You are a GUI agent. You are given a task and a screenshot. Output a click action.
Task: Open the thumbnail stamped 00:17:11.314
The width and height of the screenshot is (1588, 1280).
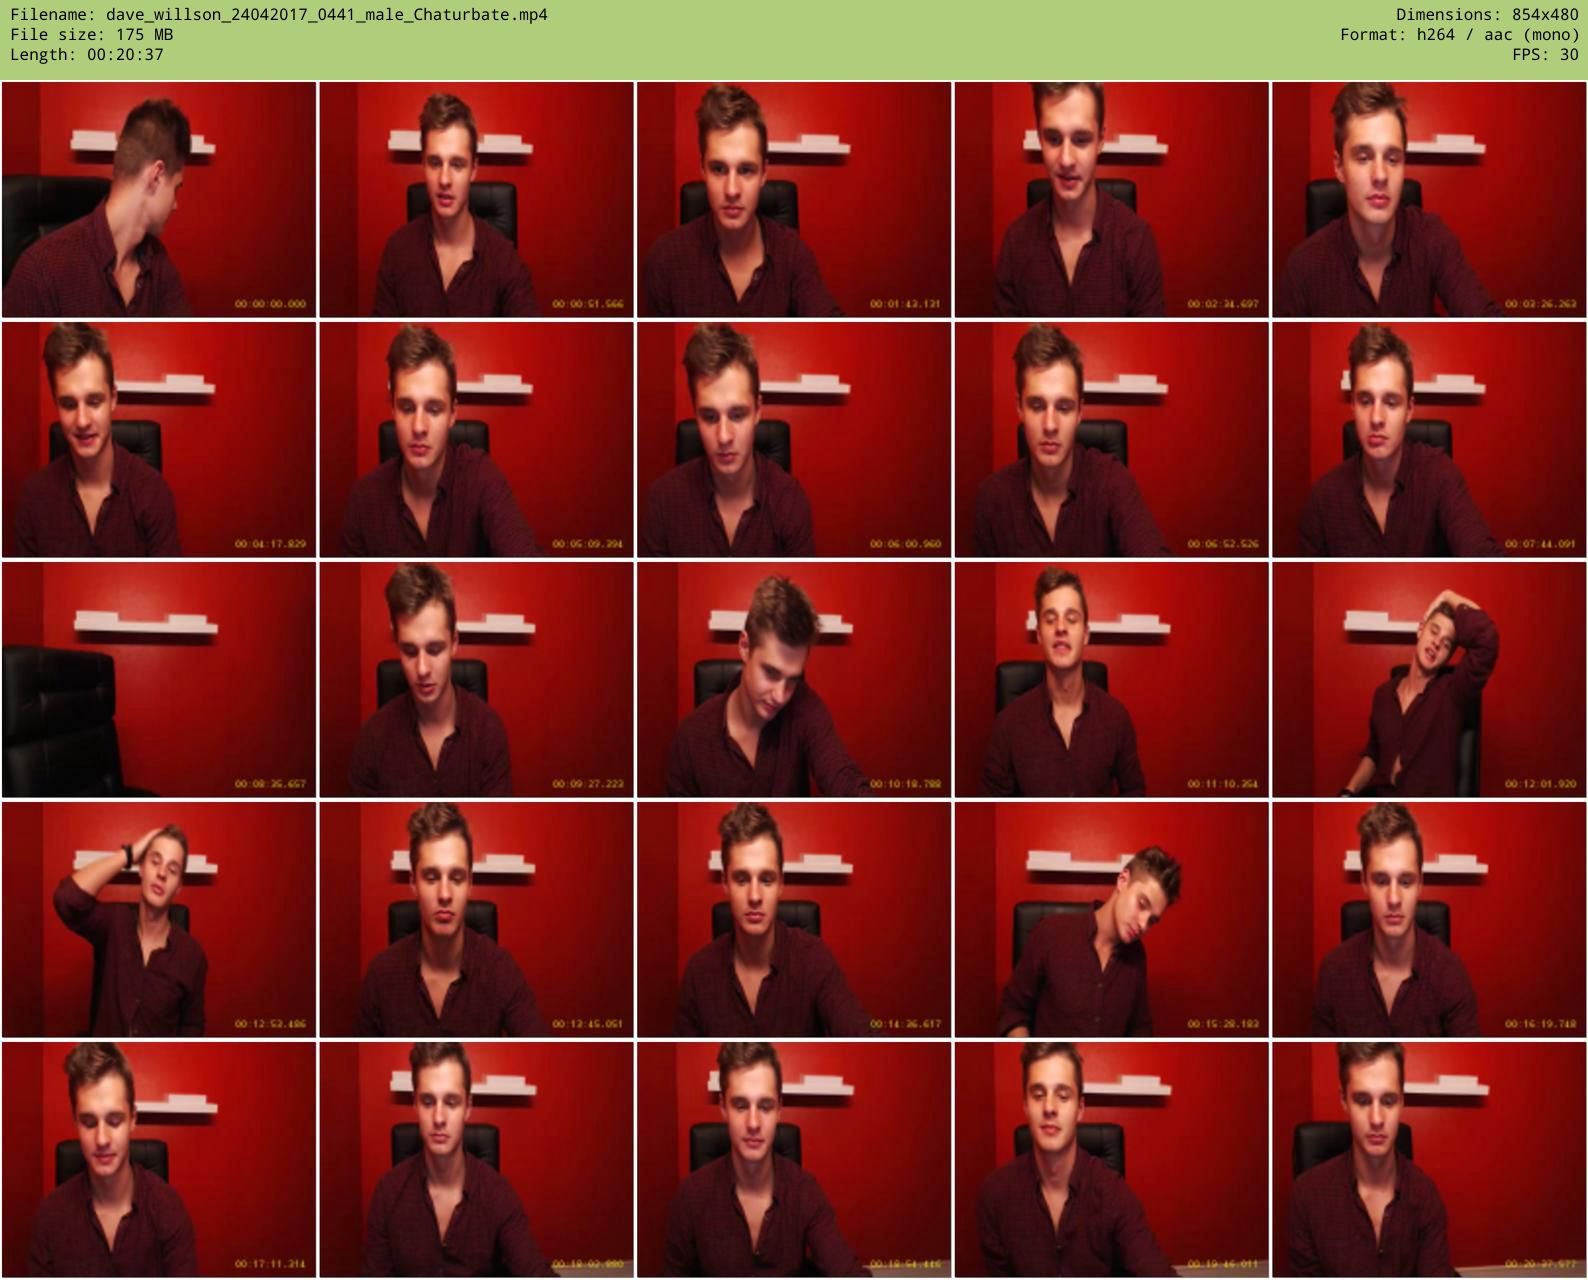tap(159, 1159)
